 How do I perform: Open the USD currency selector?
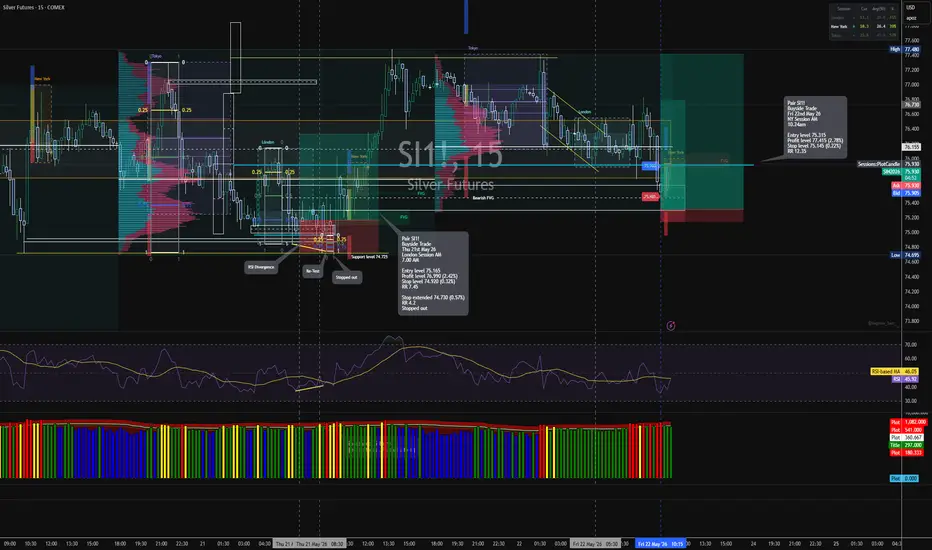[x=911, y=8]
